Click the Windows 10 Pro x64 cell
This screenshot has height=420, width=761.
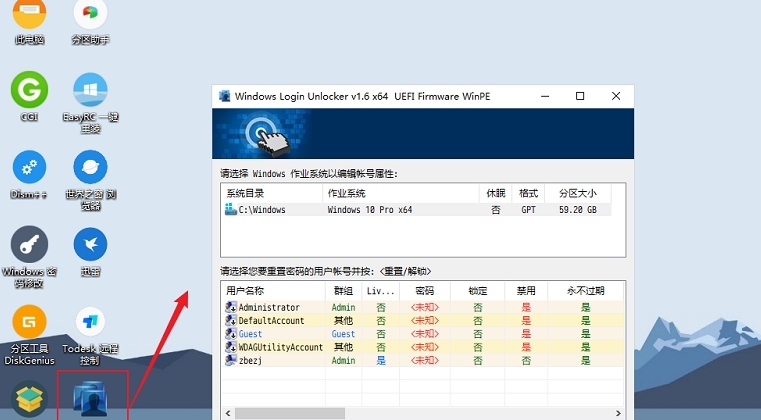pyautogui.click(x=370, y=210)
